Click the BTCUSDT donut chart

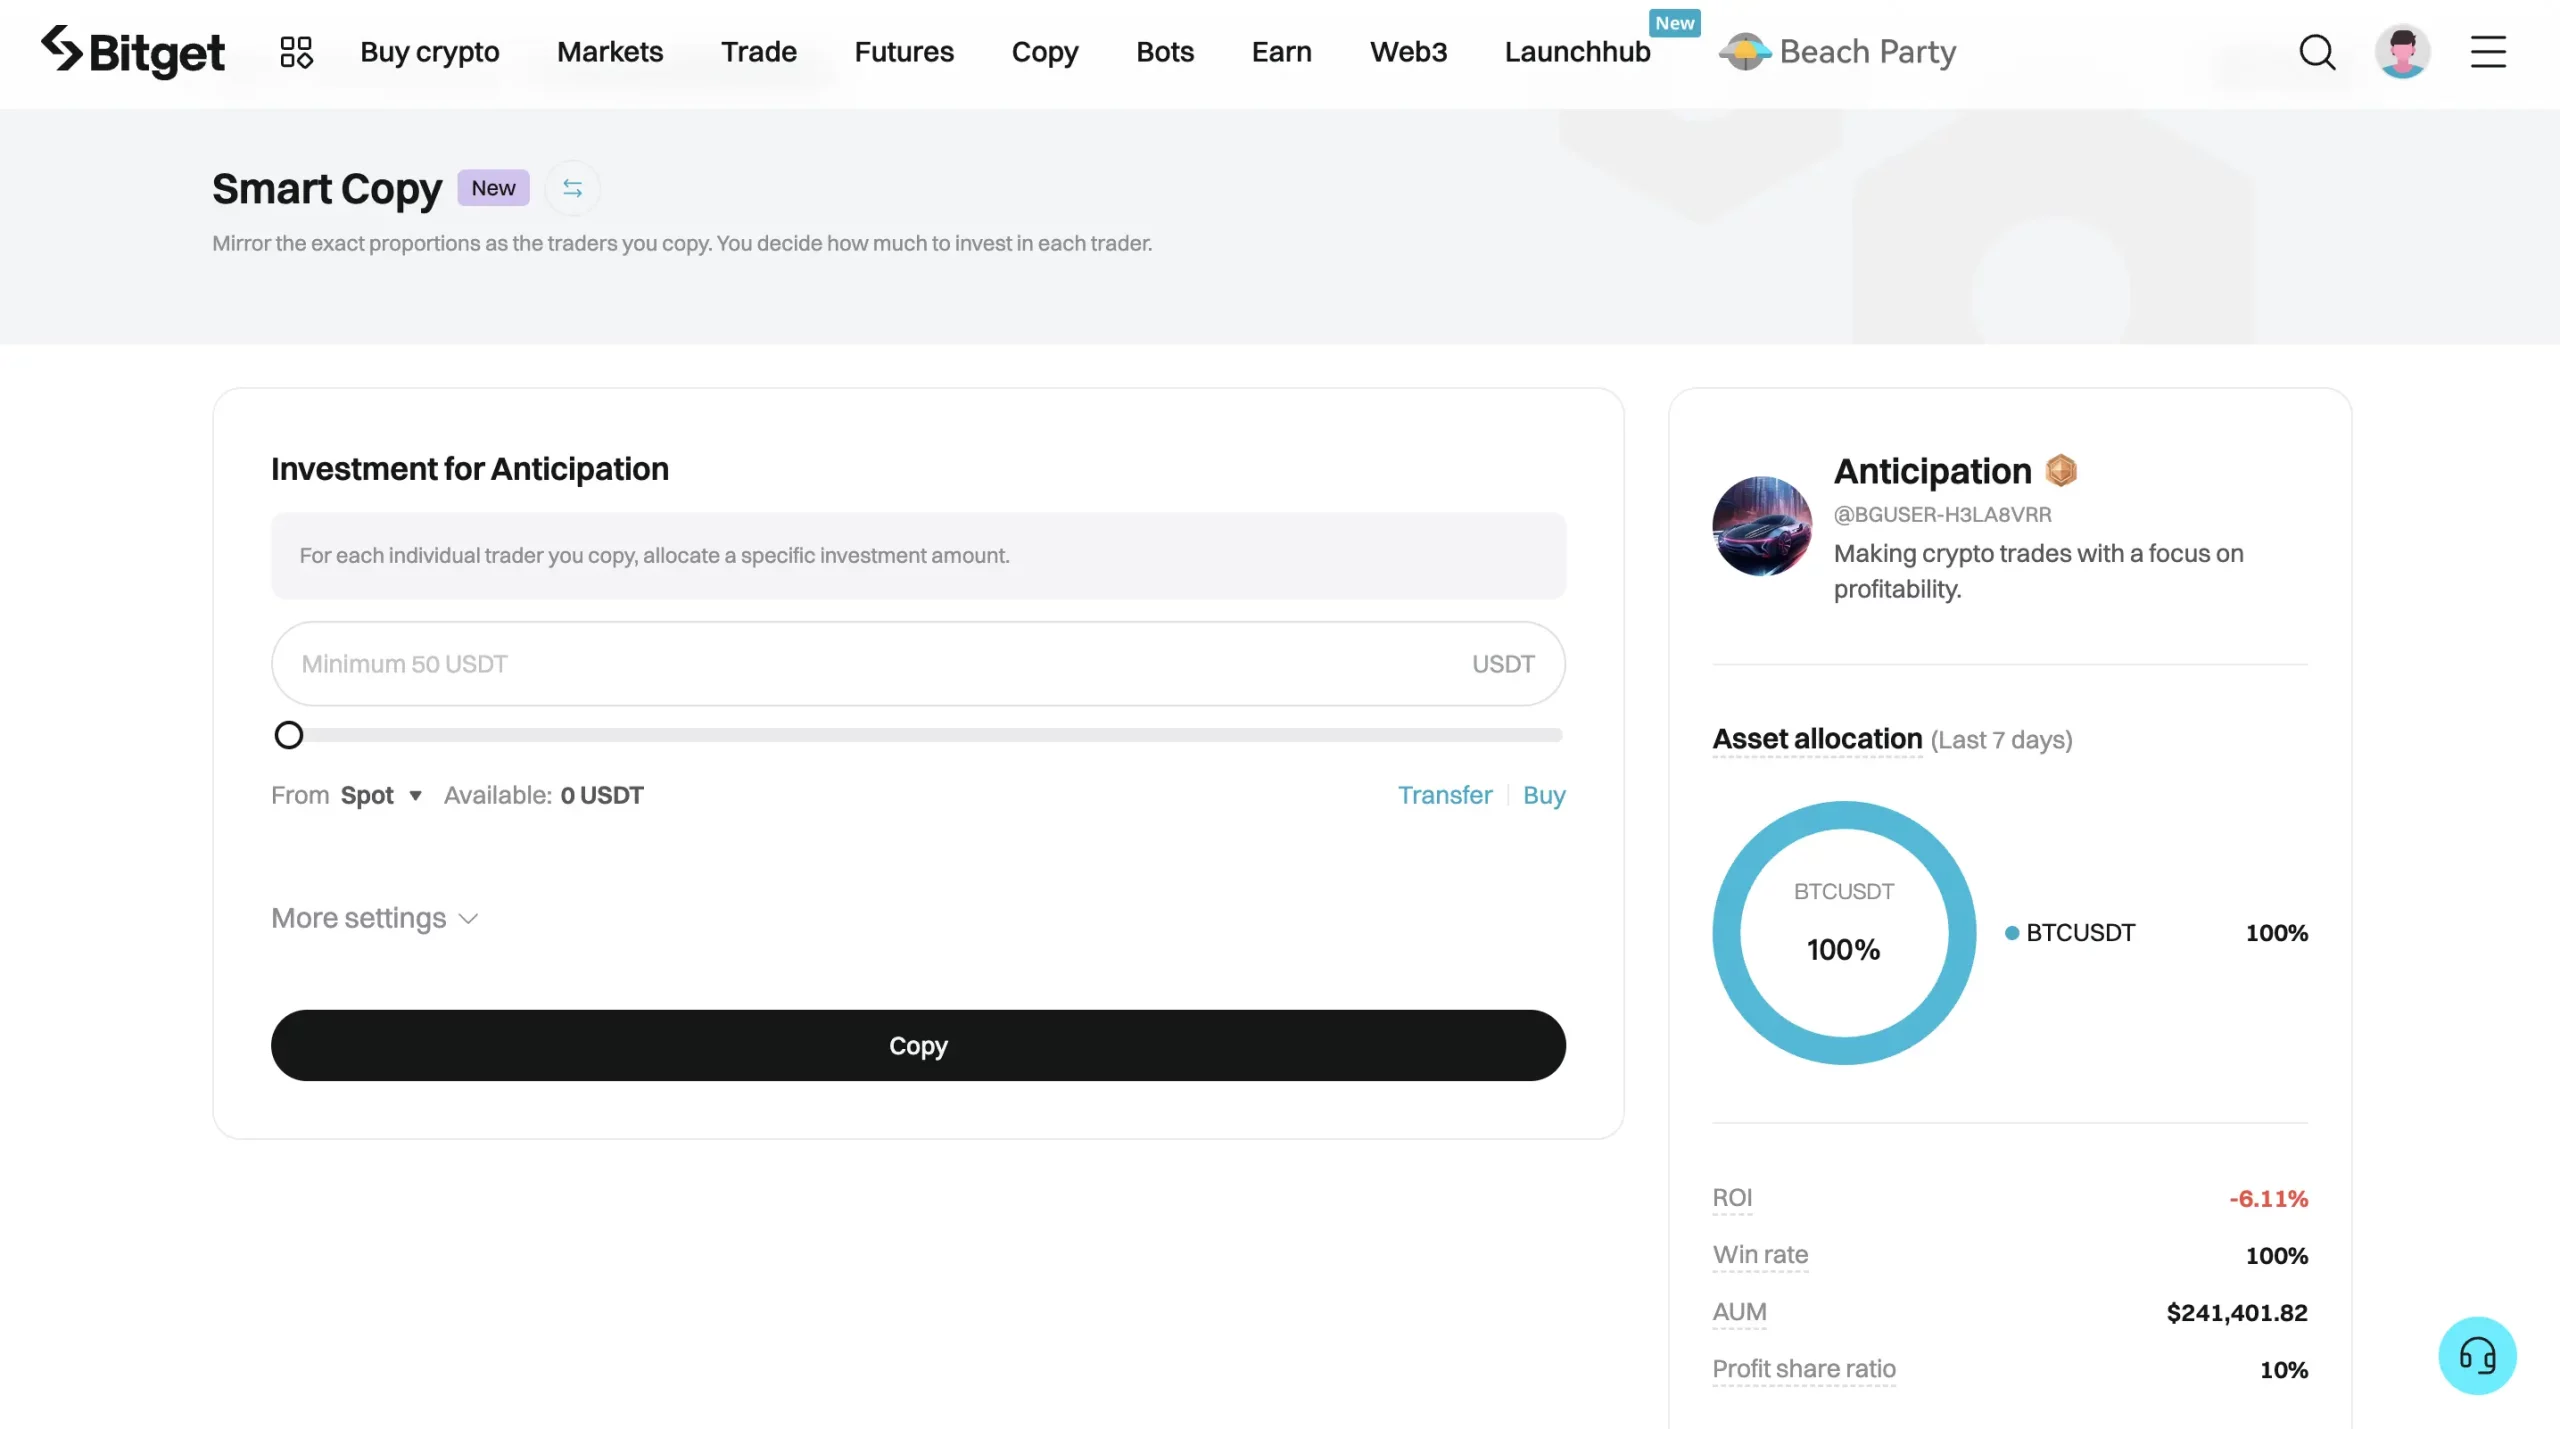coord(1844,932)
